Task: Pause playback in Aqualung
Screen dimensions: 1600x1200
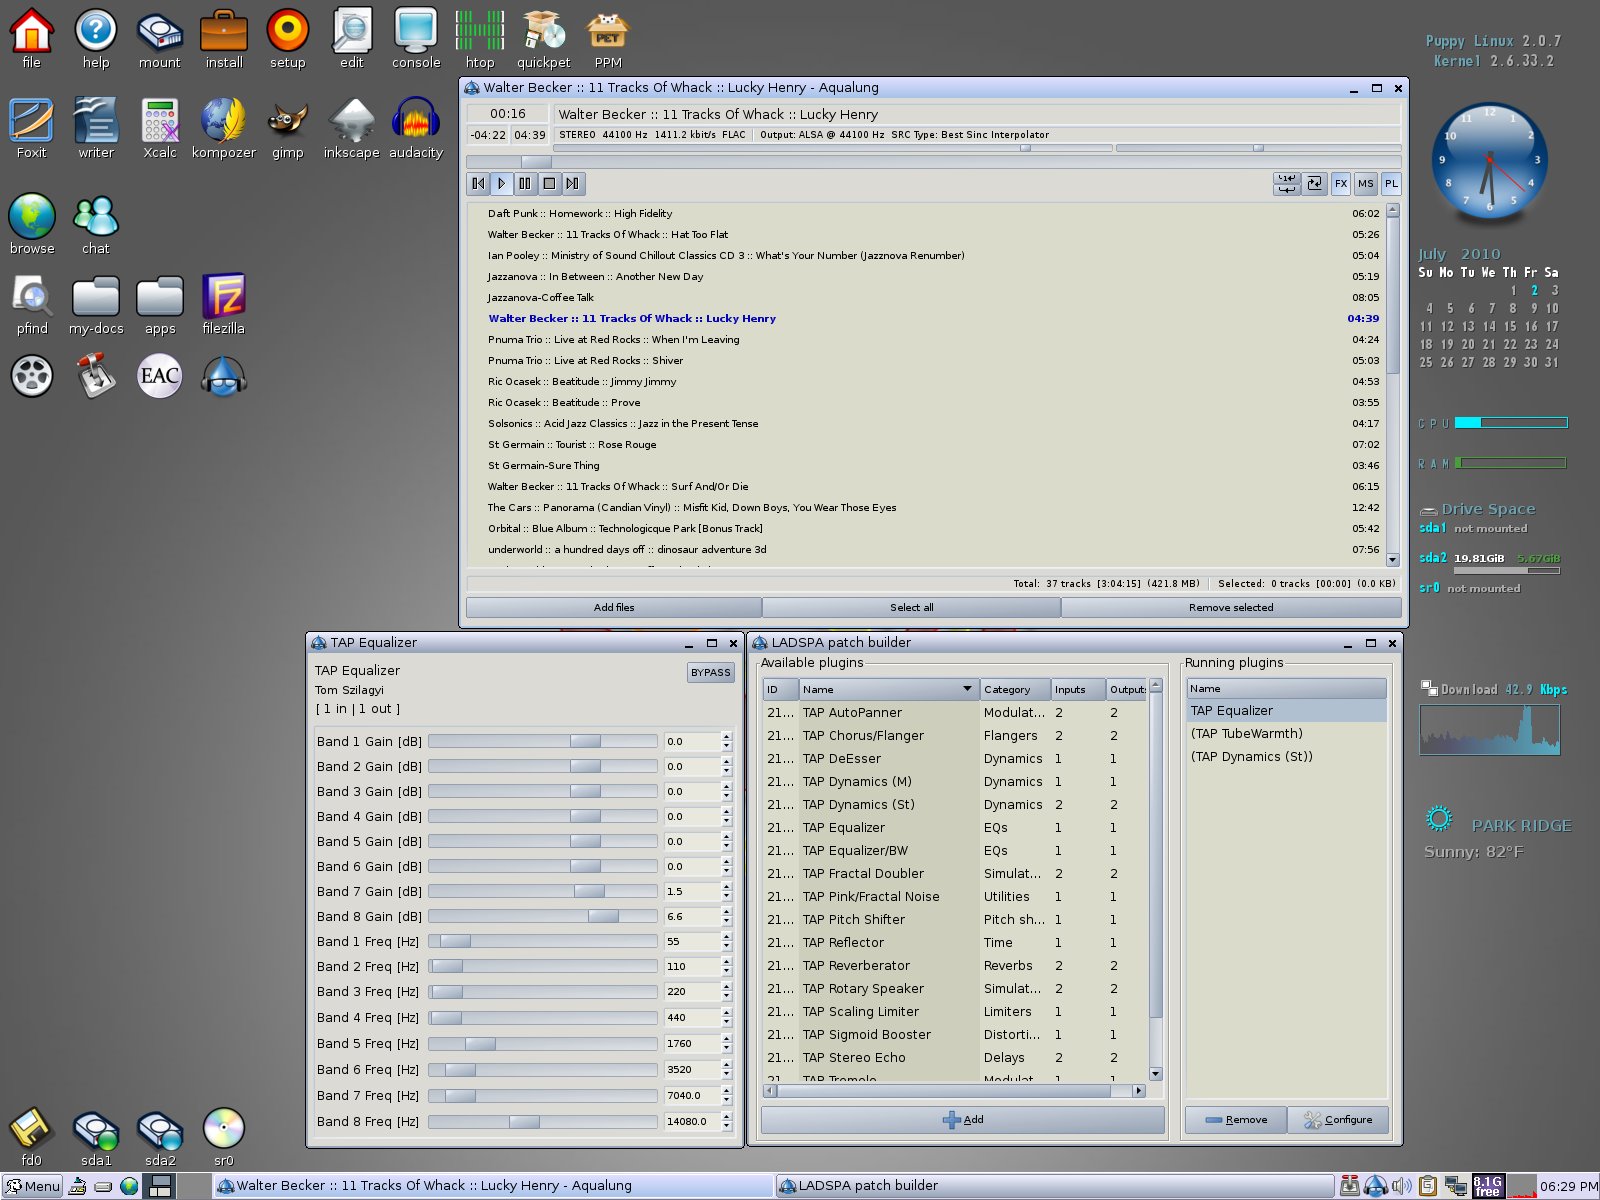Action: [x=525, y=183]
